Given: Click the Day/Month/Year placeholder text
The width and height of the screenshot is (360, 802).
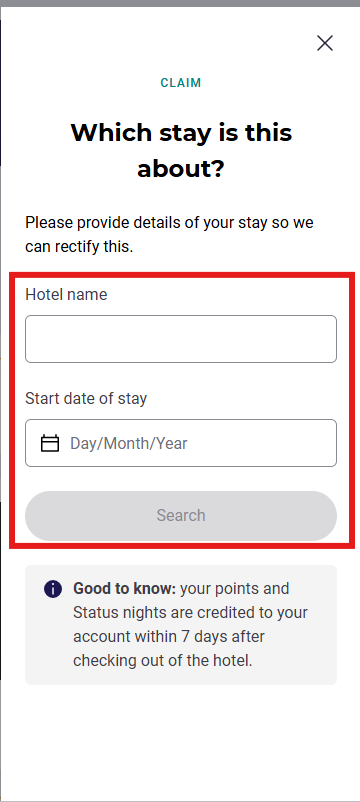Looking at the screenshot, I should click(x=129, y=443).
